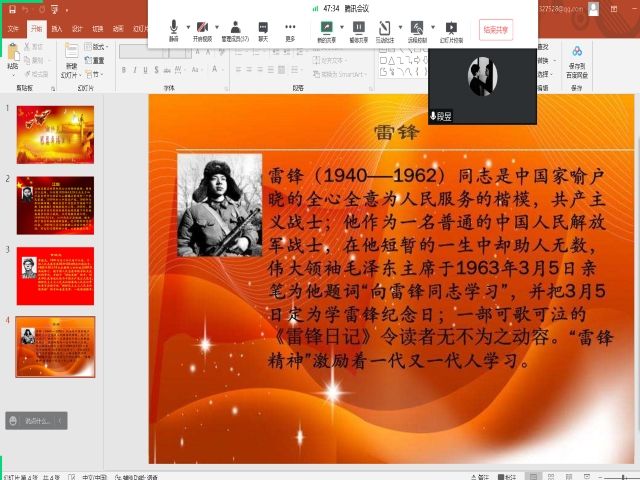This screenshot has height=480, width=640.
Task: Open the Section (节) dropdown
Action: coord(93,74)
